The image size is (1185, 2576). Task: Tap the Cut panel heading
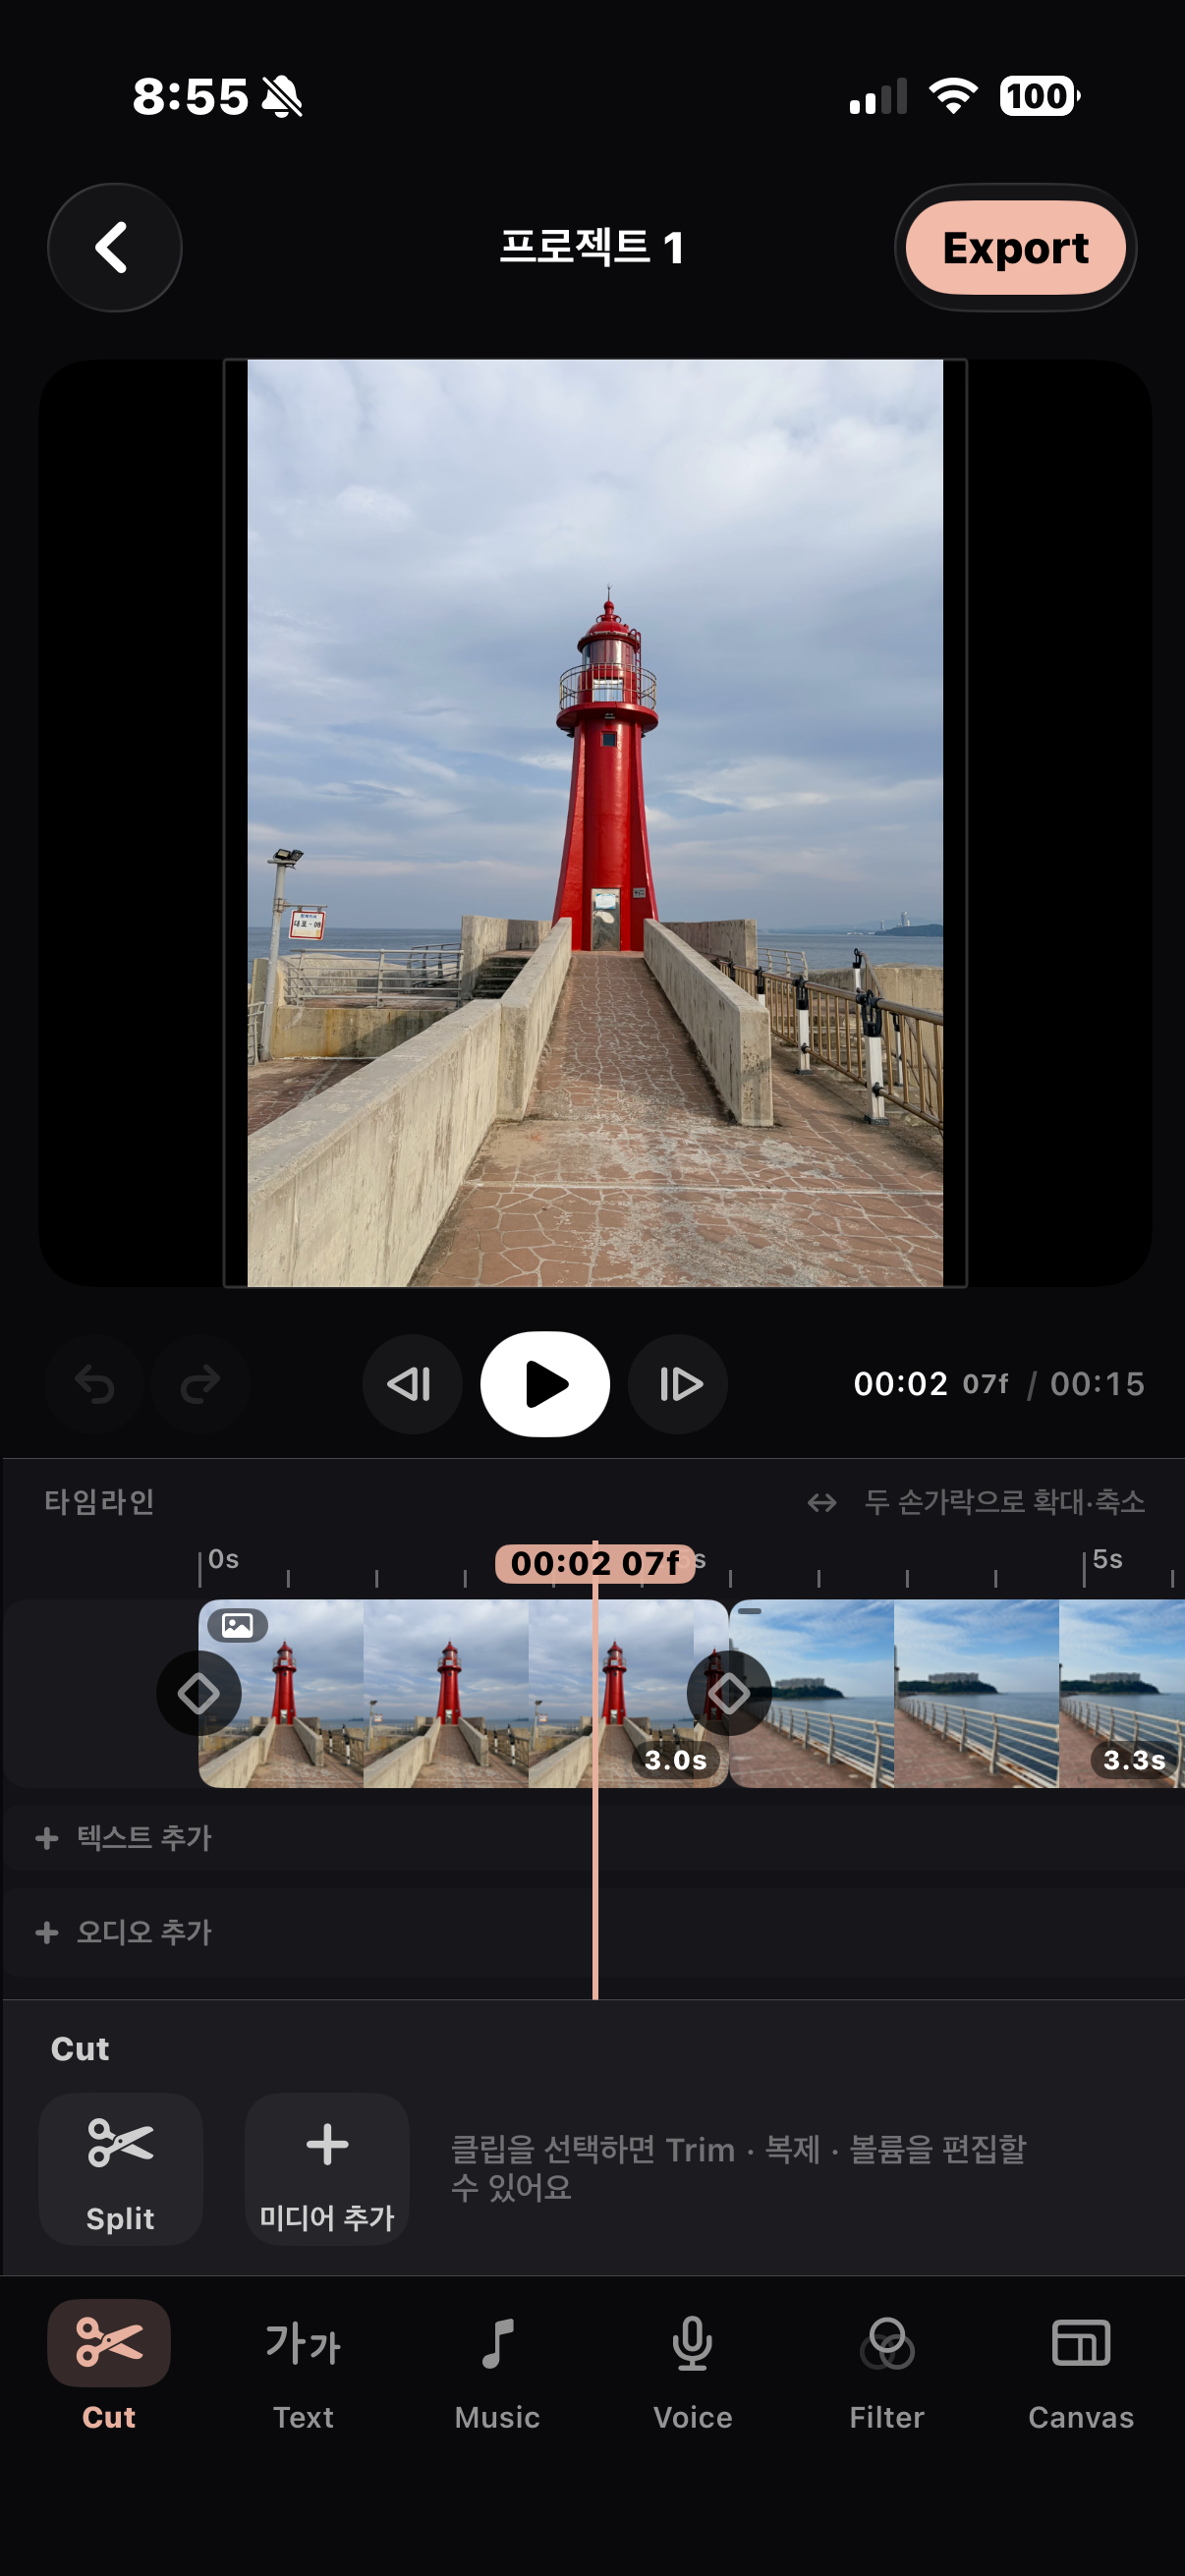80,2049
